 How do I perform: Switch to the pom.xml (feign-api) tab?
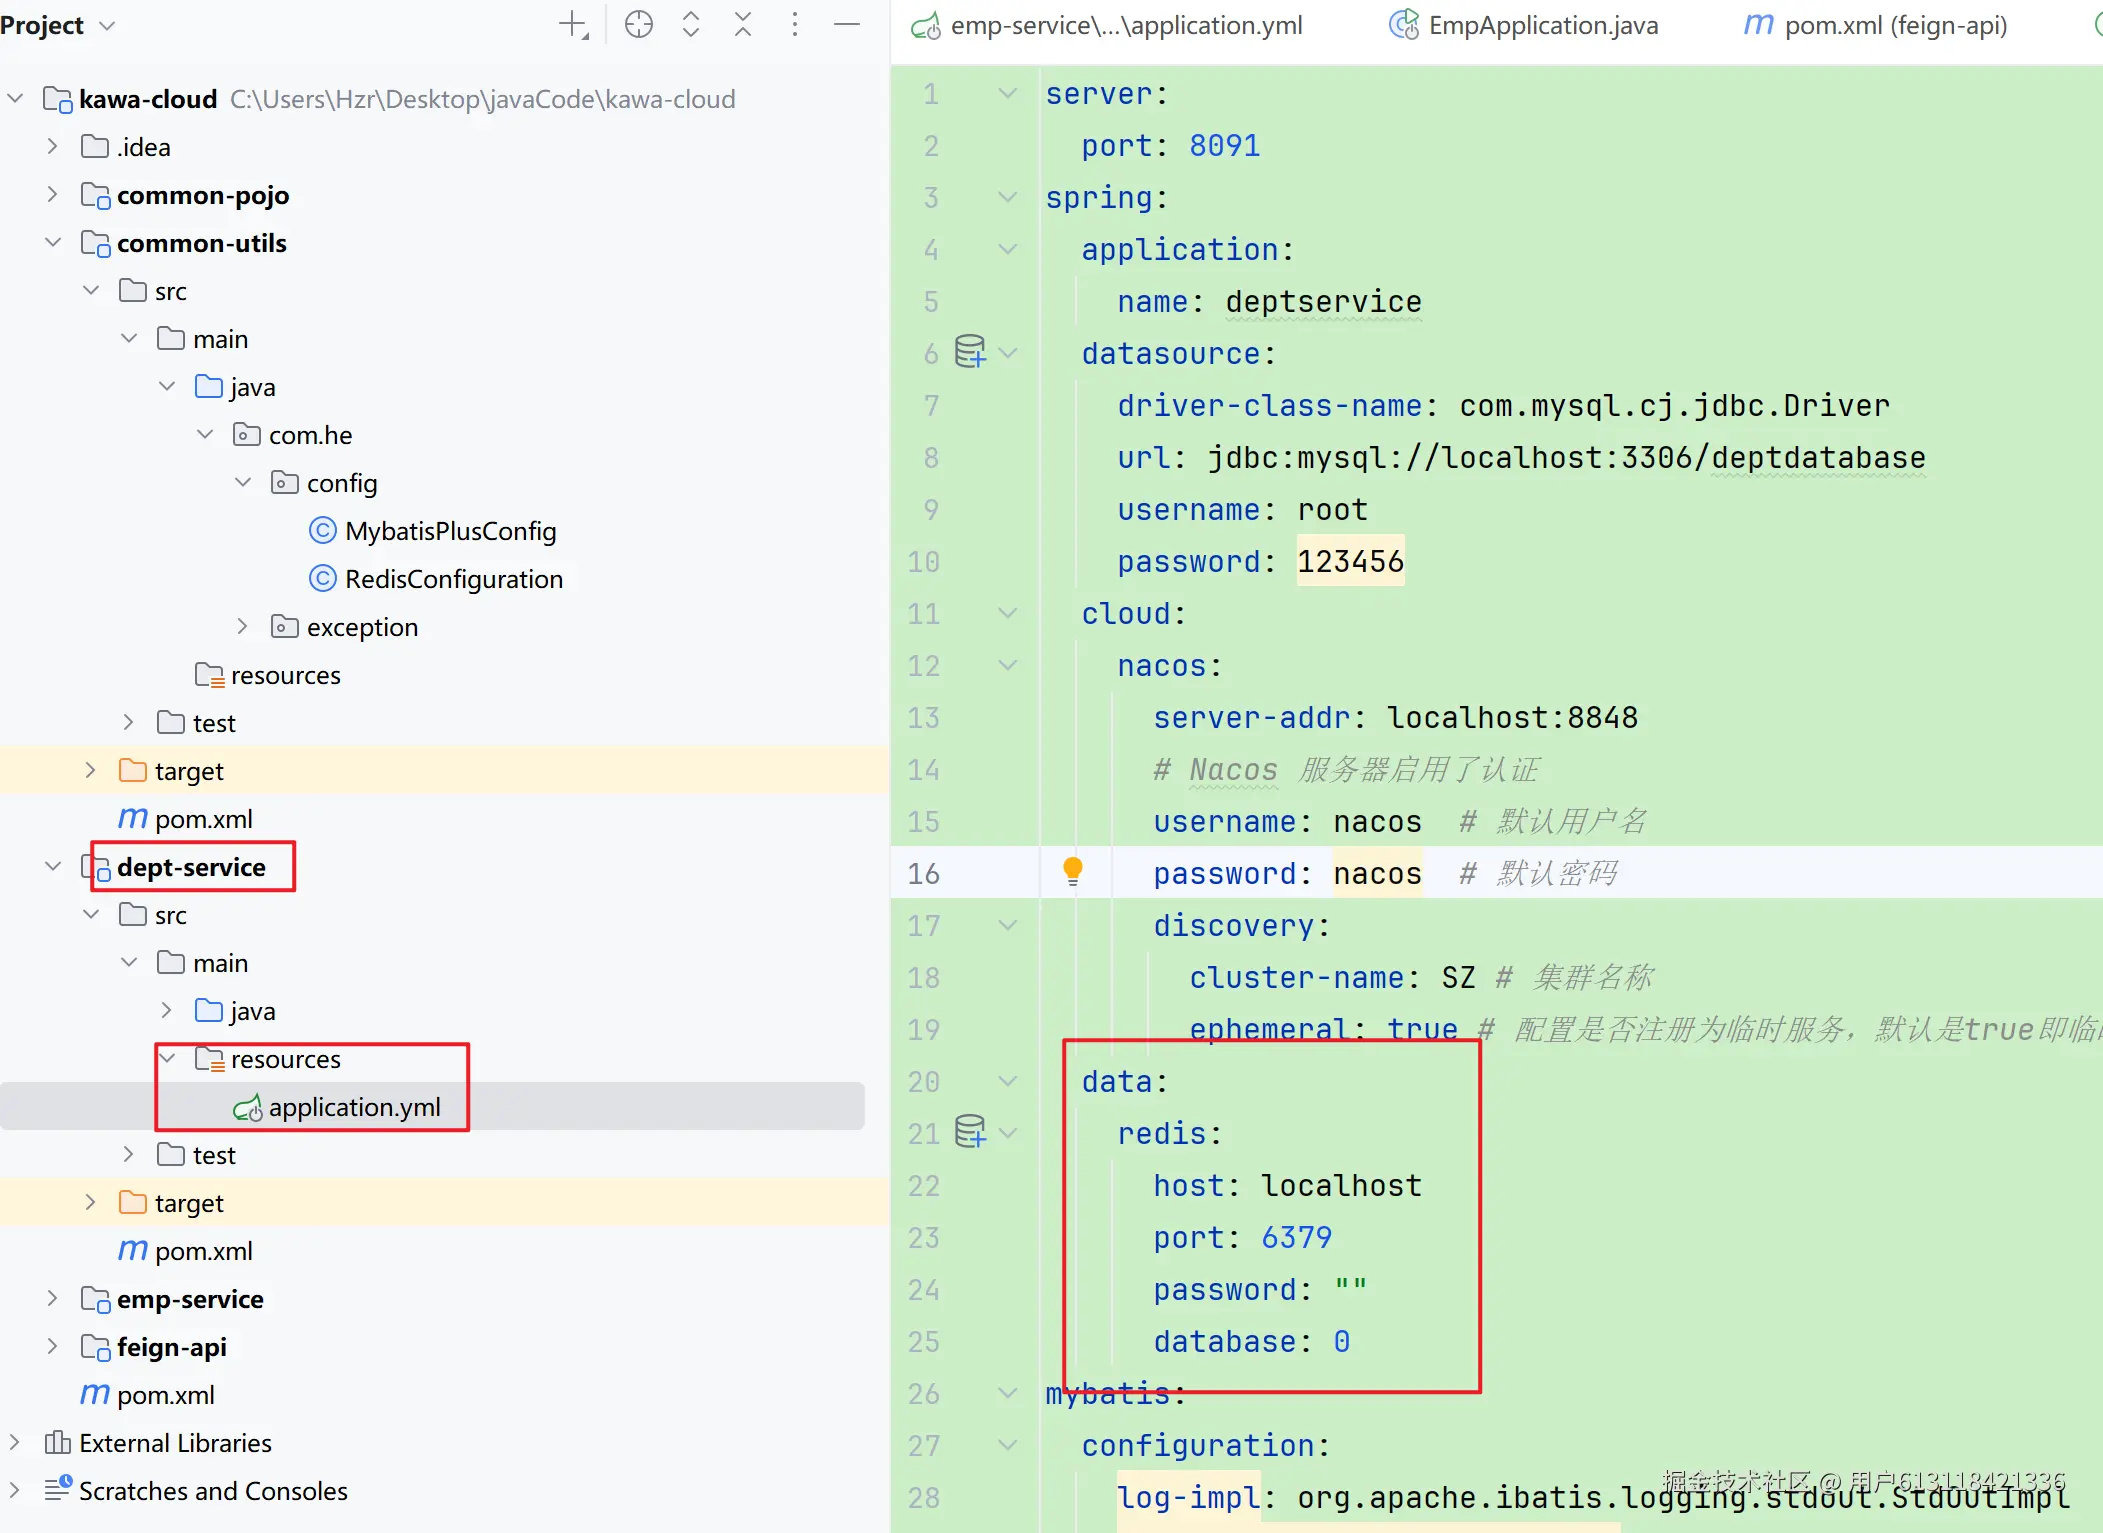pos(1894,25)
